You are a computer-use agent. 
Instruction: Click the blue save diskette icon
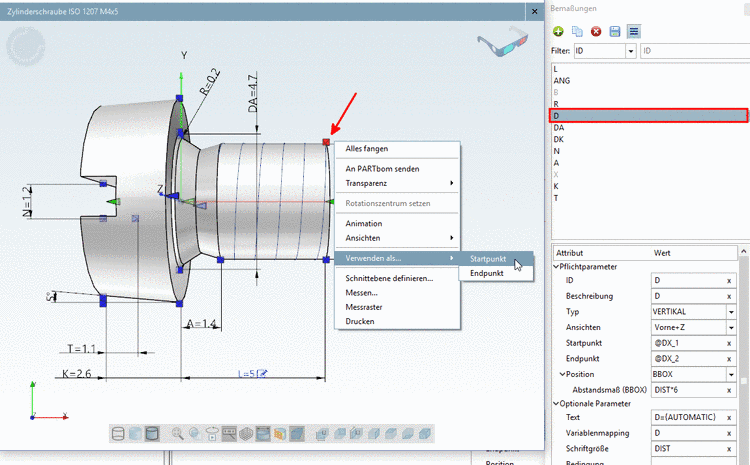[x=615, y=32]
